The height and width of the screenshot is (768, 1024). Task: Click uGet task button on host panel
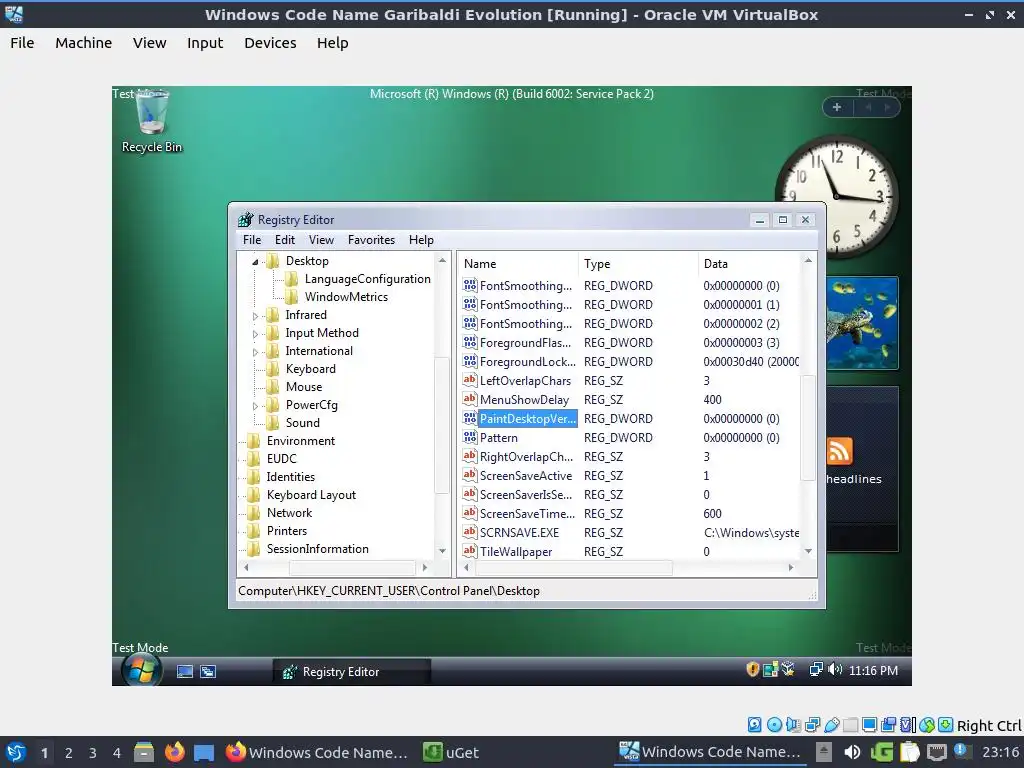(451, 752)
